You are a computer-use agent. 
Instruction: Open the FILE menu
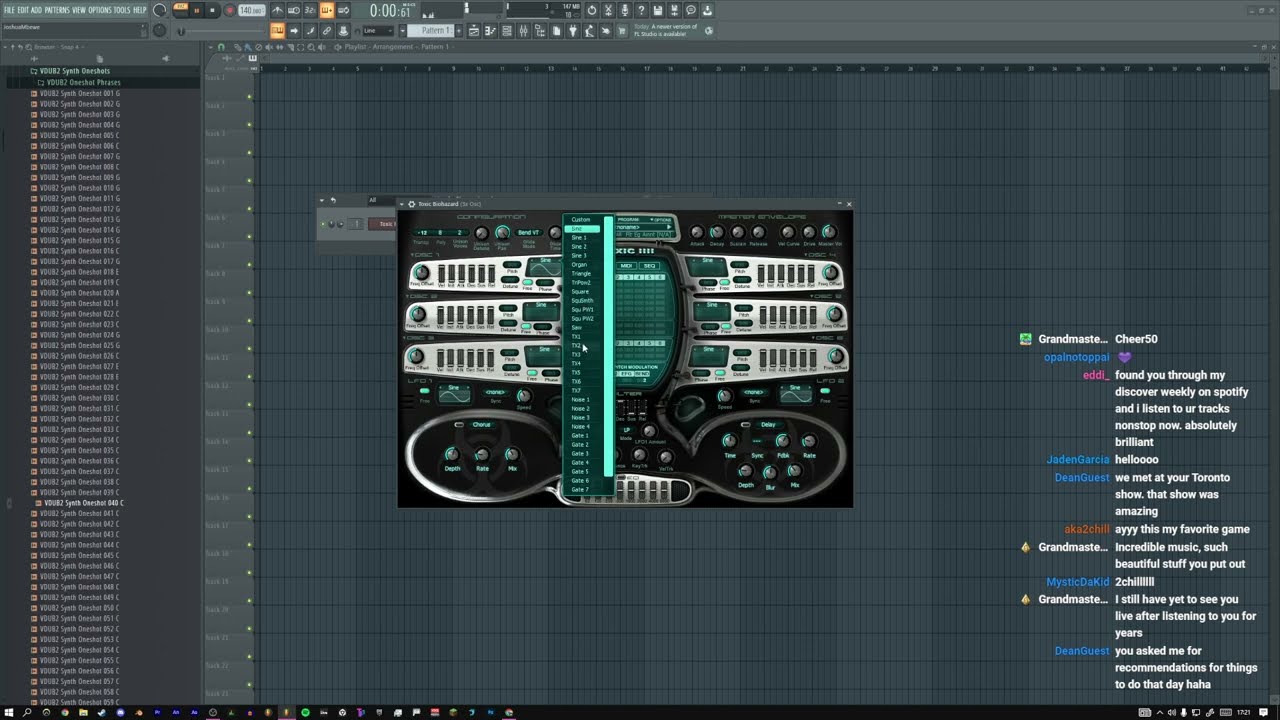(9, 10)
